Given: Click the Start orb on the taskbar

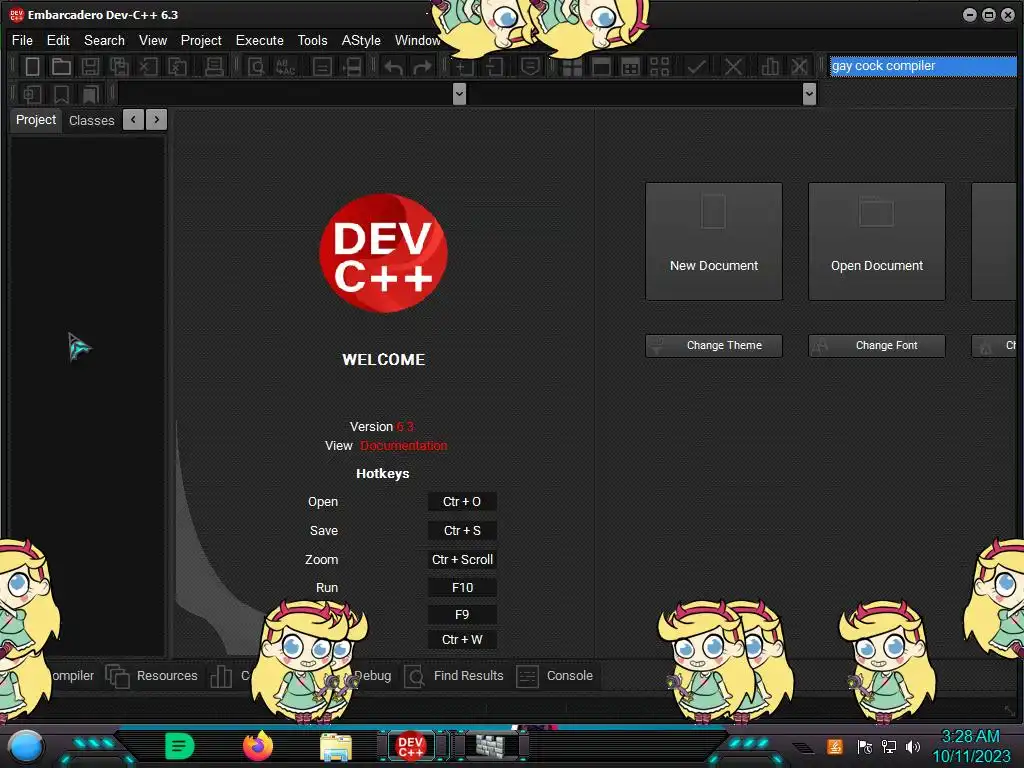Looking at the screenshot, I should (25, 746).
